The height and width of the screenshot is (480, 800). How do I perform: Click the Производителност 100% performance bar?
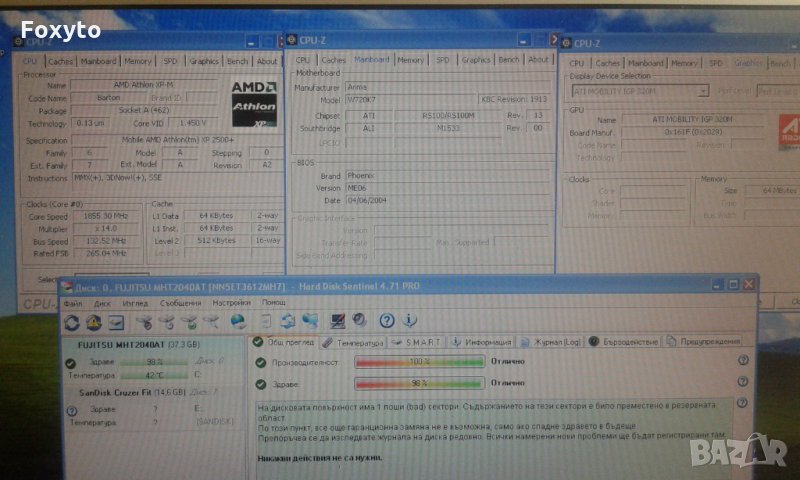420,361
